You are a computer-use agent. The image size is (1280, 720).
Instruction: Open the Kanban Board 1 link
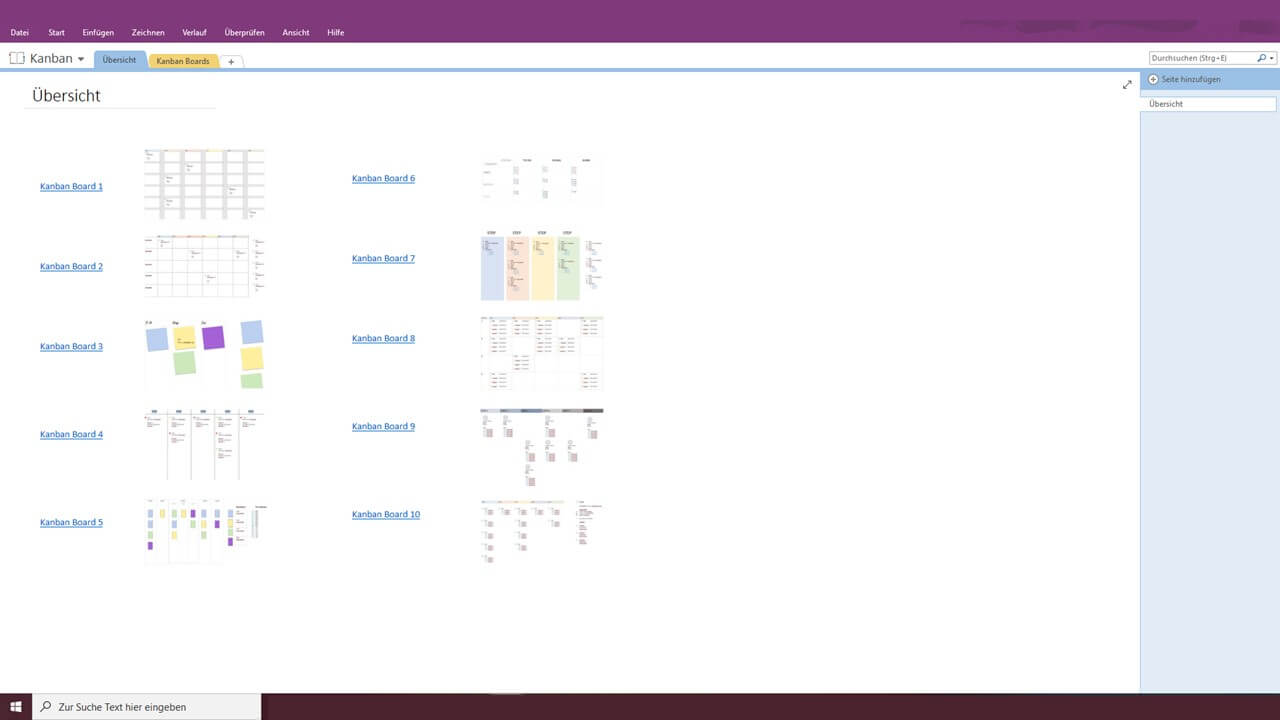pyautogui.click(x=70, y=186)
